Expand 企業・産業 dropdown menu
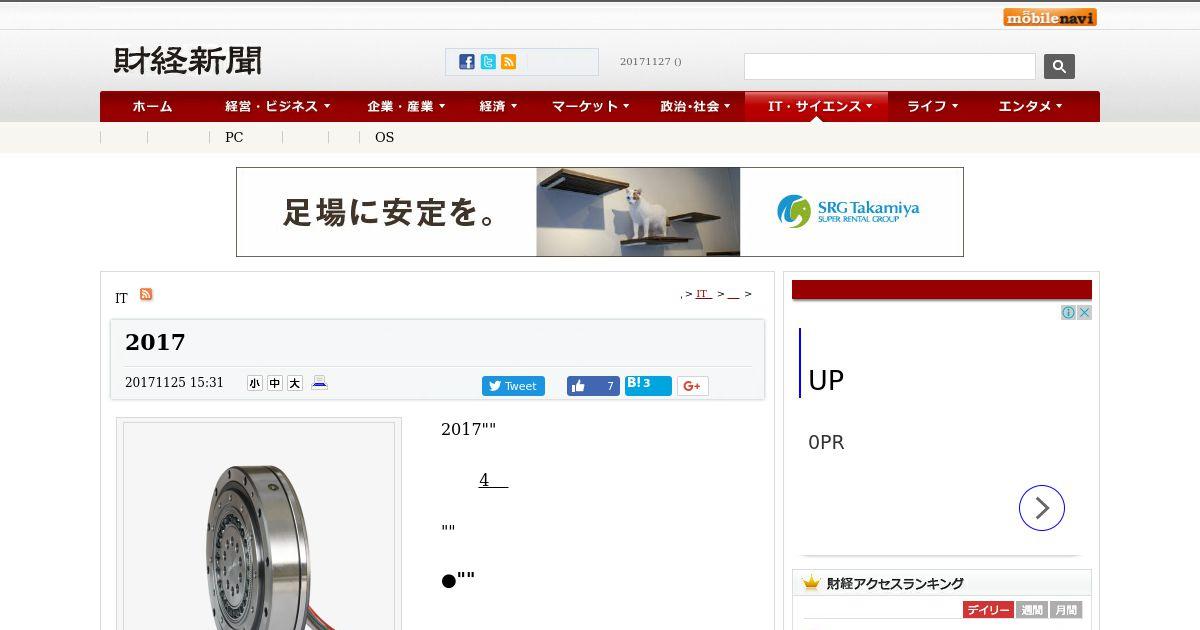 click(406, 106)
